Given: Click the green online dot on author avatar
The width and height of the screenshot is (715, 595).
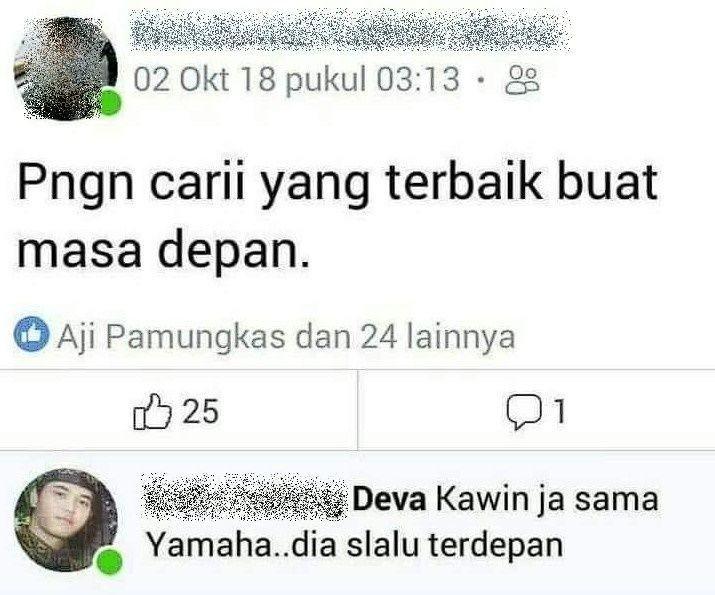Looking at the screenshot, I should [110, 102].
